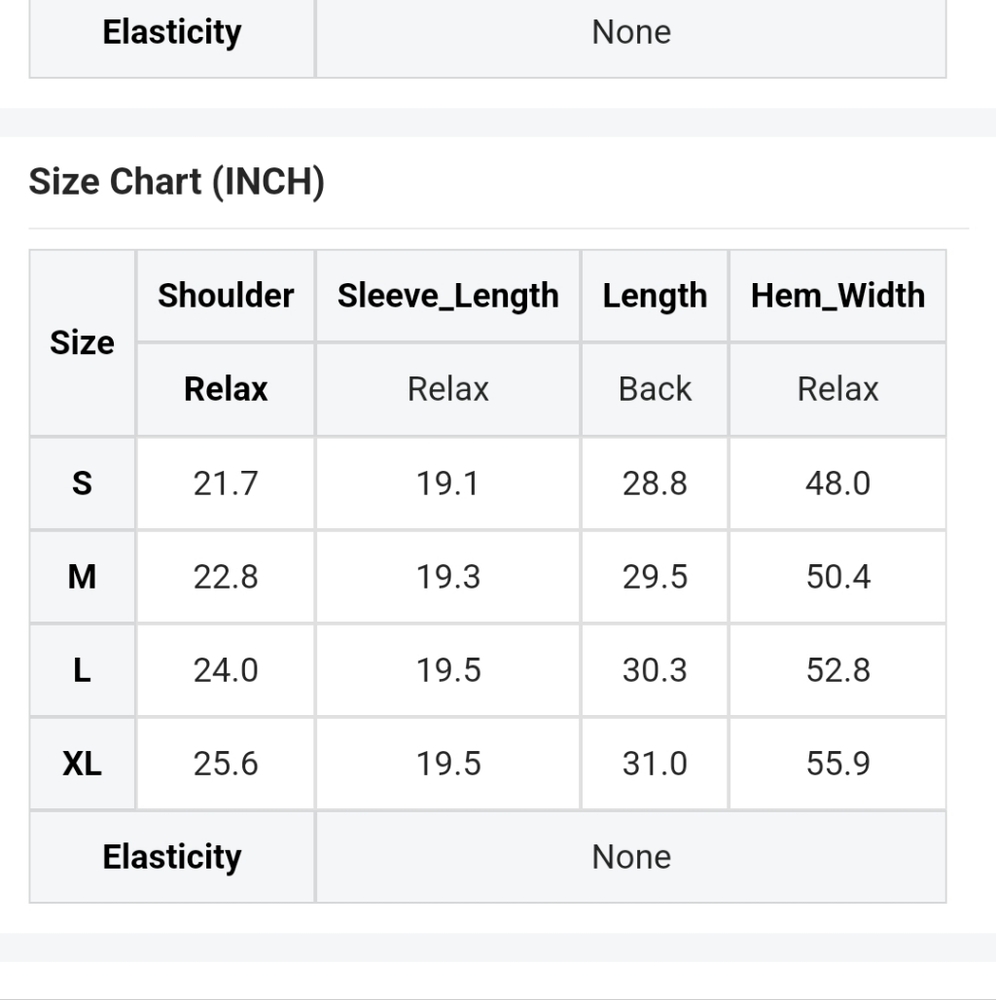Viewport: 996px width, 1000px height.
Task: Click the 30.3 length value for L
Action: click(655, 670)
